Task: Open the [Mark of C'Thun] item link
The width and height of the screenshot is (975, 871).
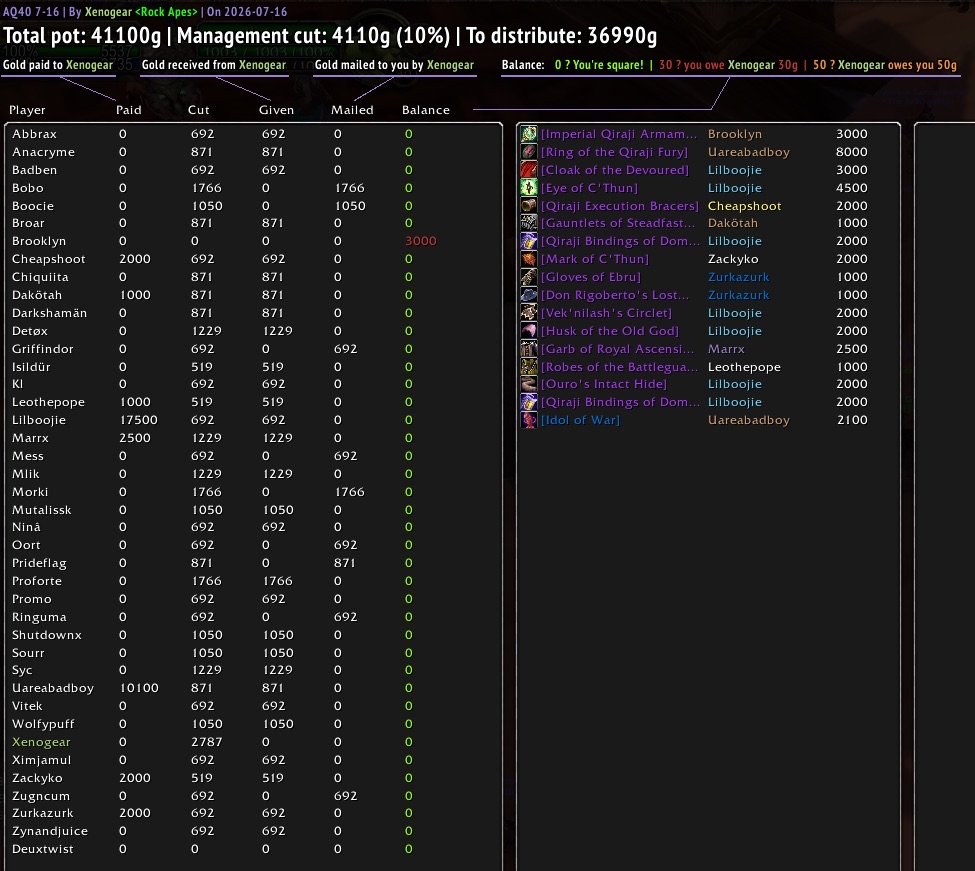Action: pyautogui.click(x=595, y=259)
